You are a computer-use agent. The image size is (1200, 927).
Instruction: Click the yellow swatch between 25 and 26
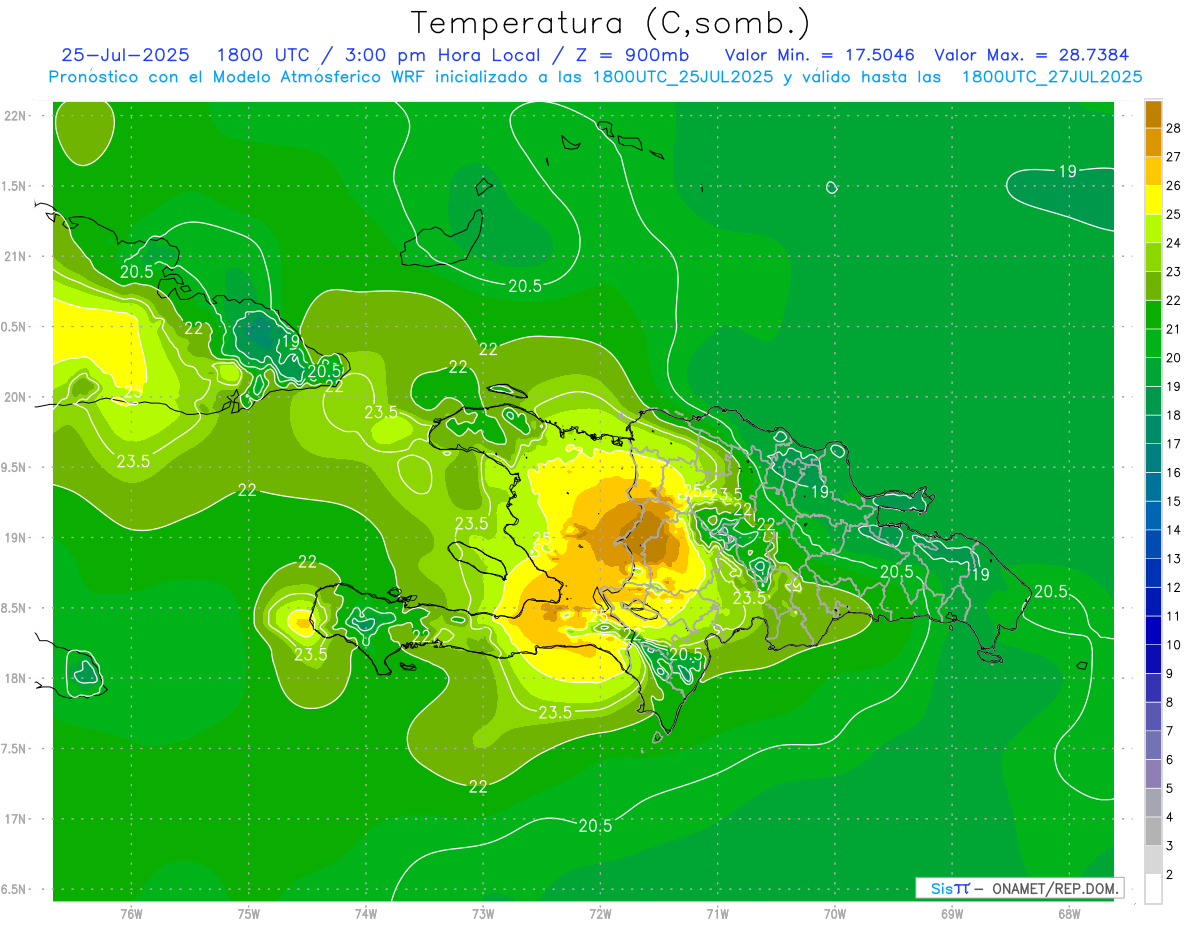[x=1153, y=200]
